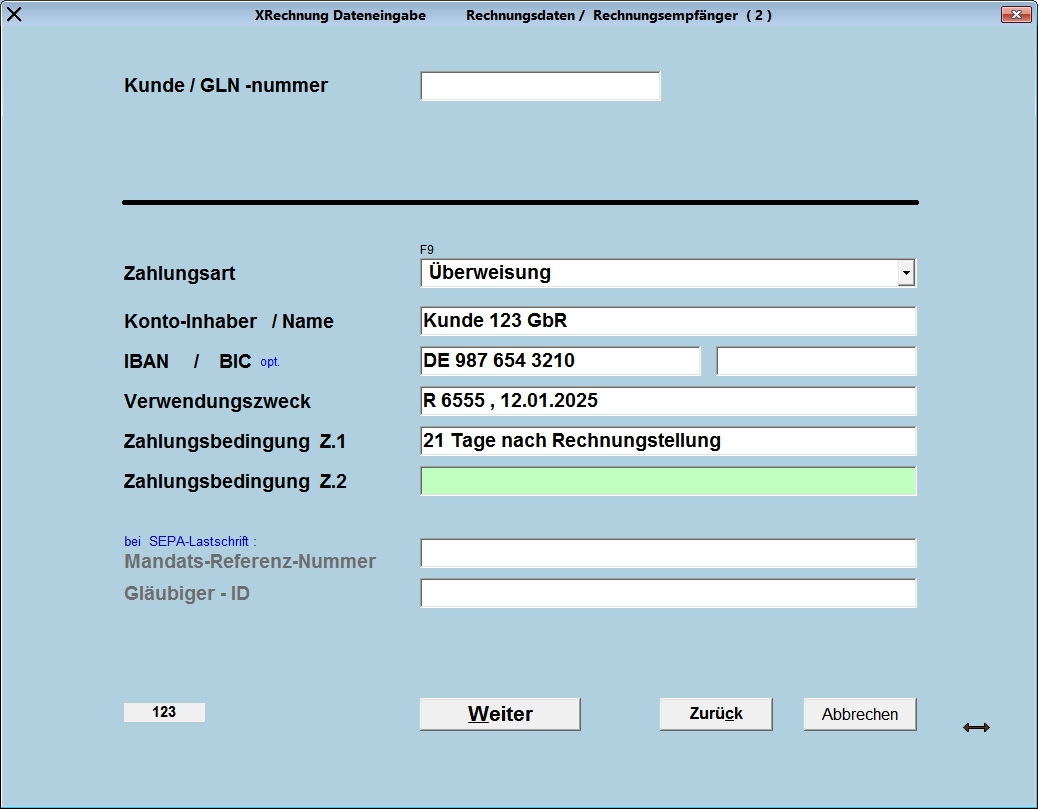Expand the Zahlungsart dropdown arrow
Image resolution: width=1038 pixels, height=809 pixels.
(905, 273)
